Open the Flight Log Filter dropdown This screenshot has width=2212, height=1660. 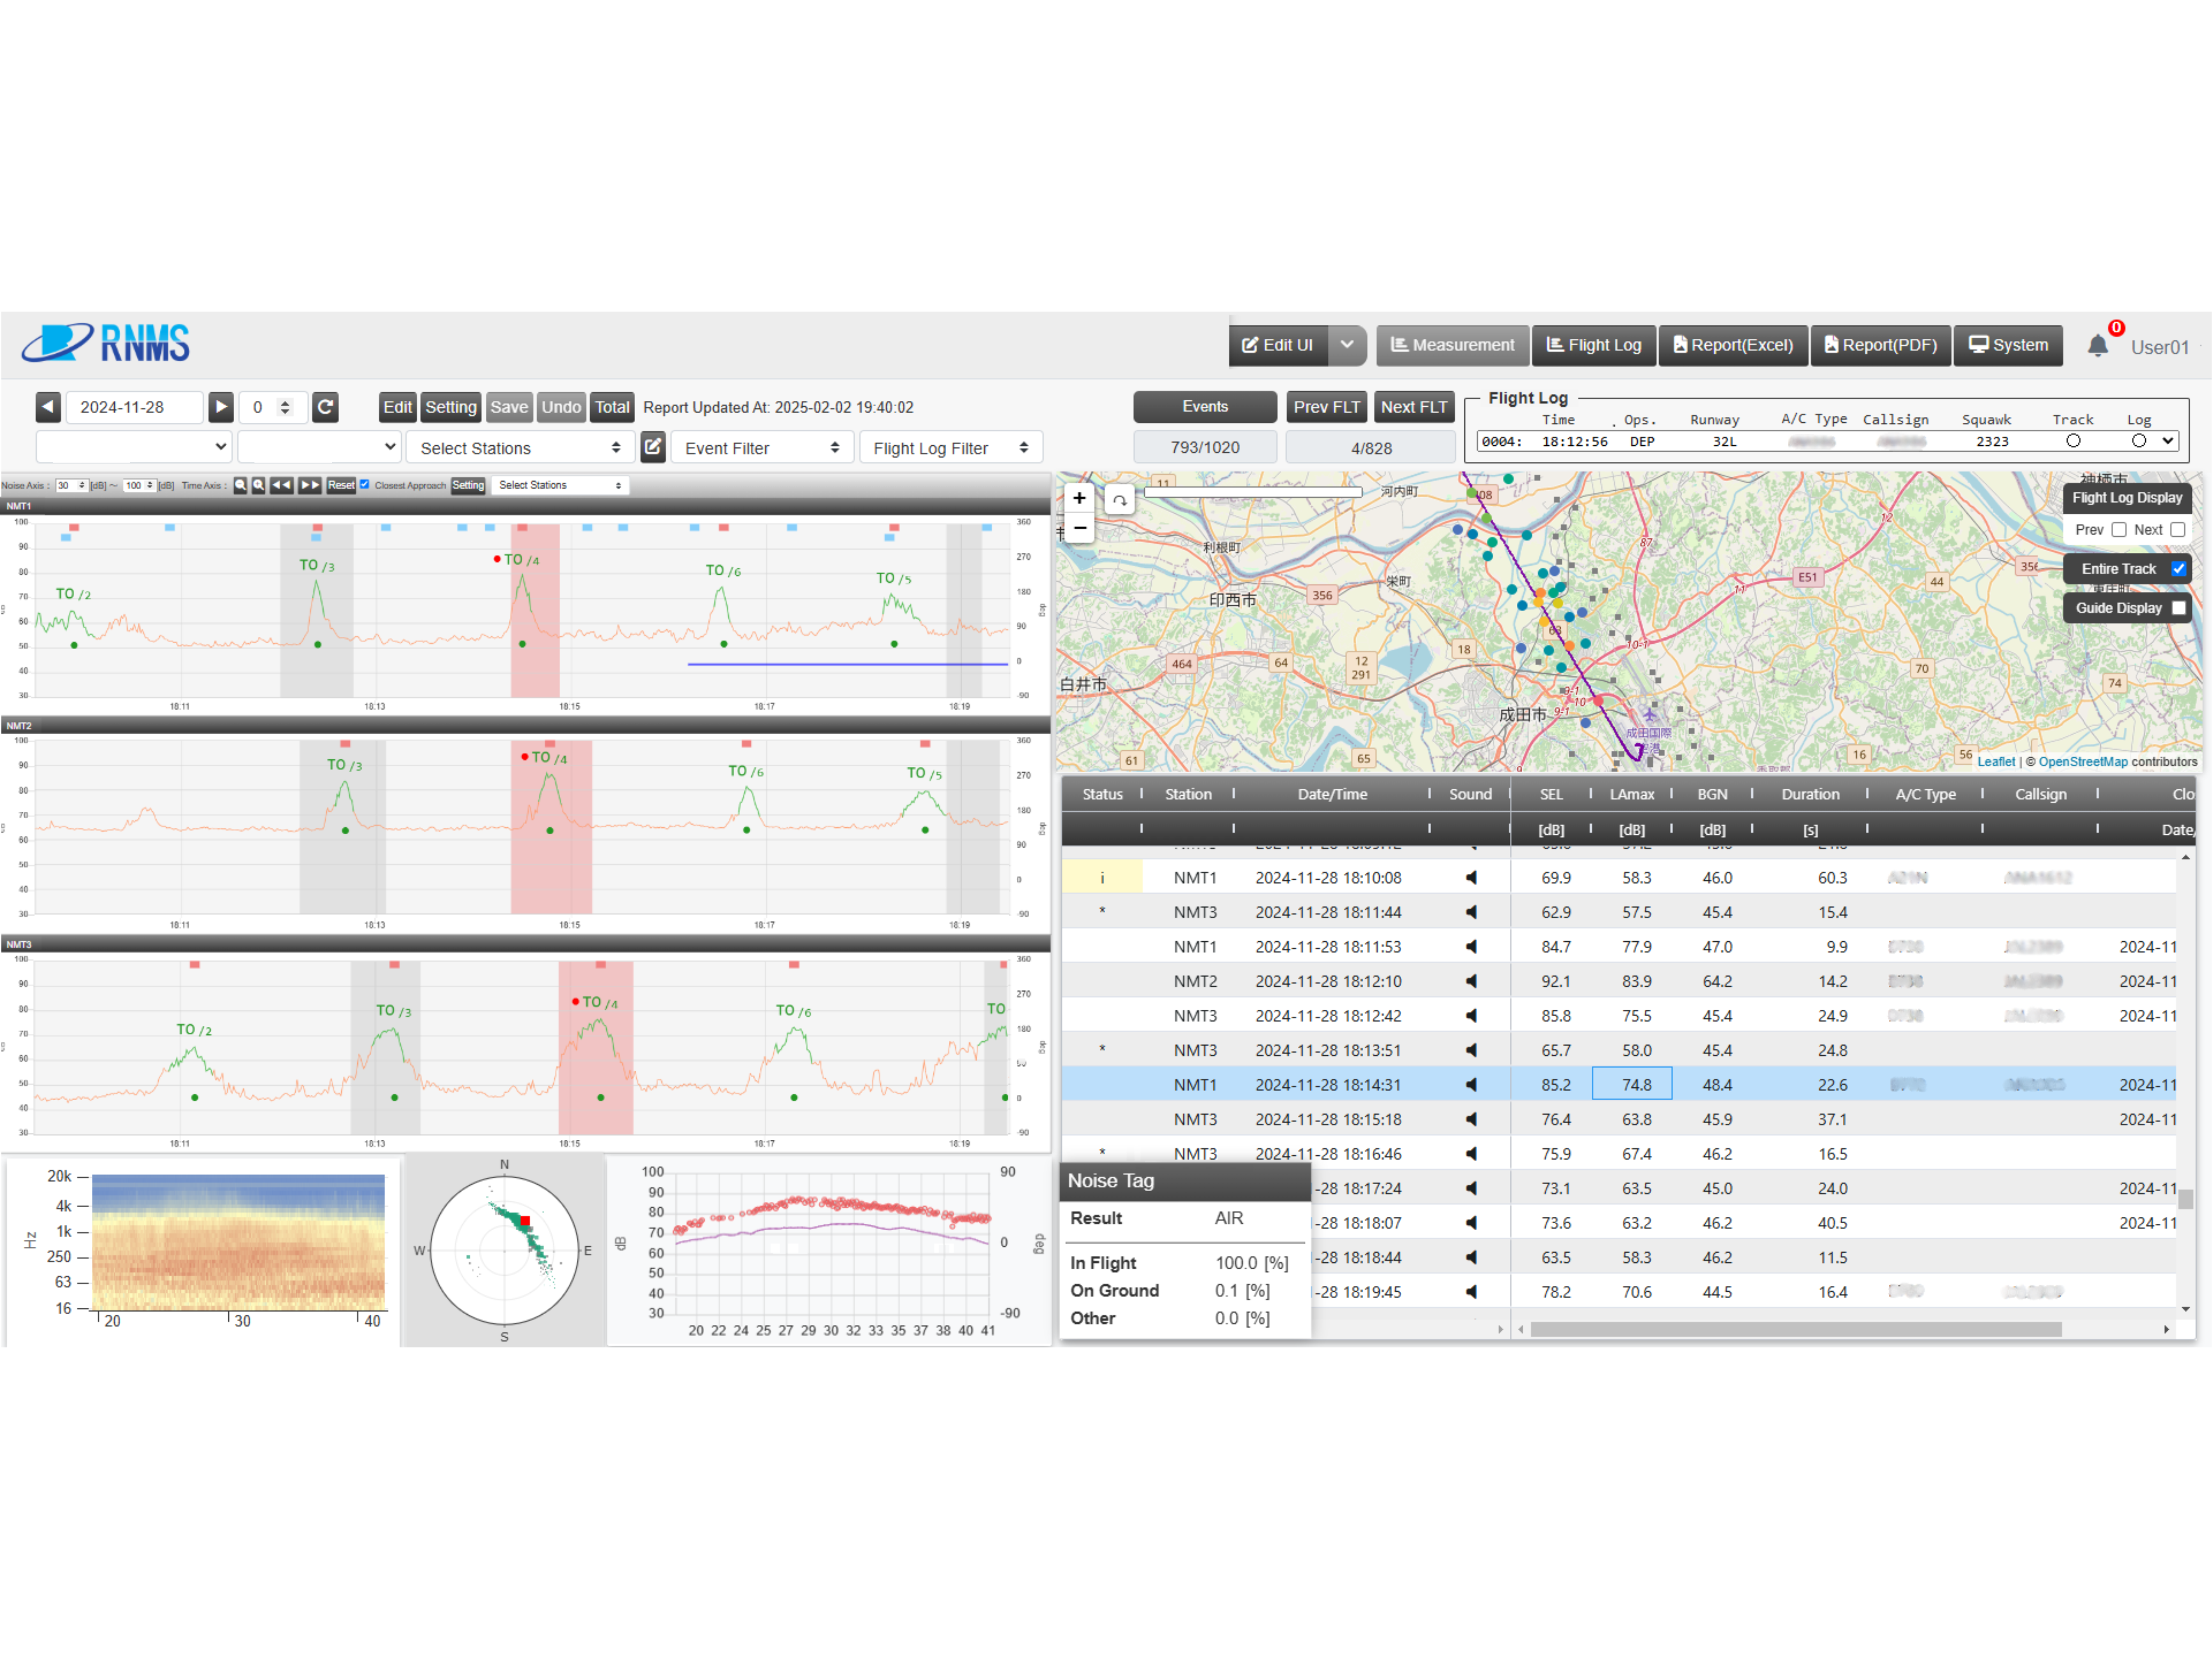(950, 448)
